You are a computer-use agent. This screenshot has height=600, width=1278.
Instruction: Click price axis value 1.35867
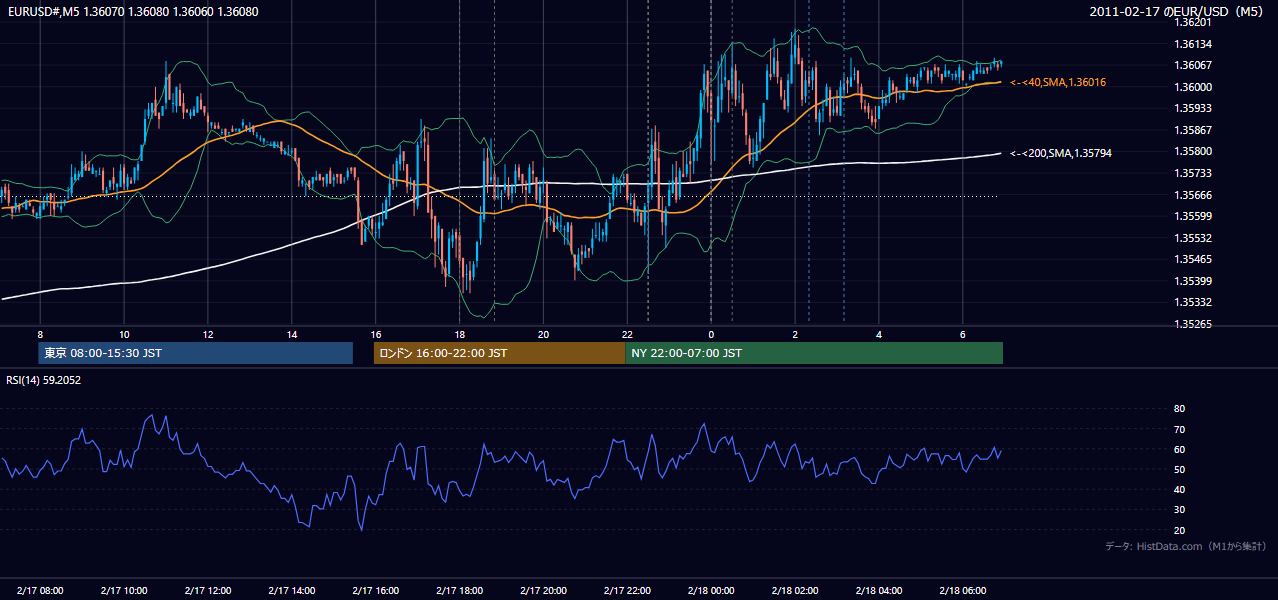pyautogui.click(x=1193, y=130)
